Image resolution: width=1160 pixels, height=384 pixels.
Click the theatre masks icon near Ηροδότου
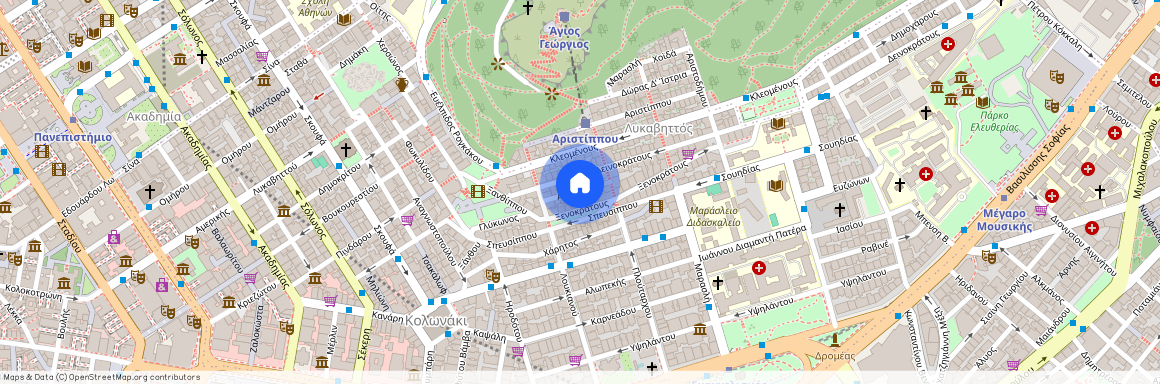coord(492,275)
